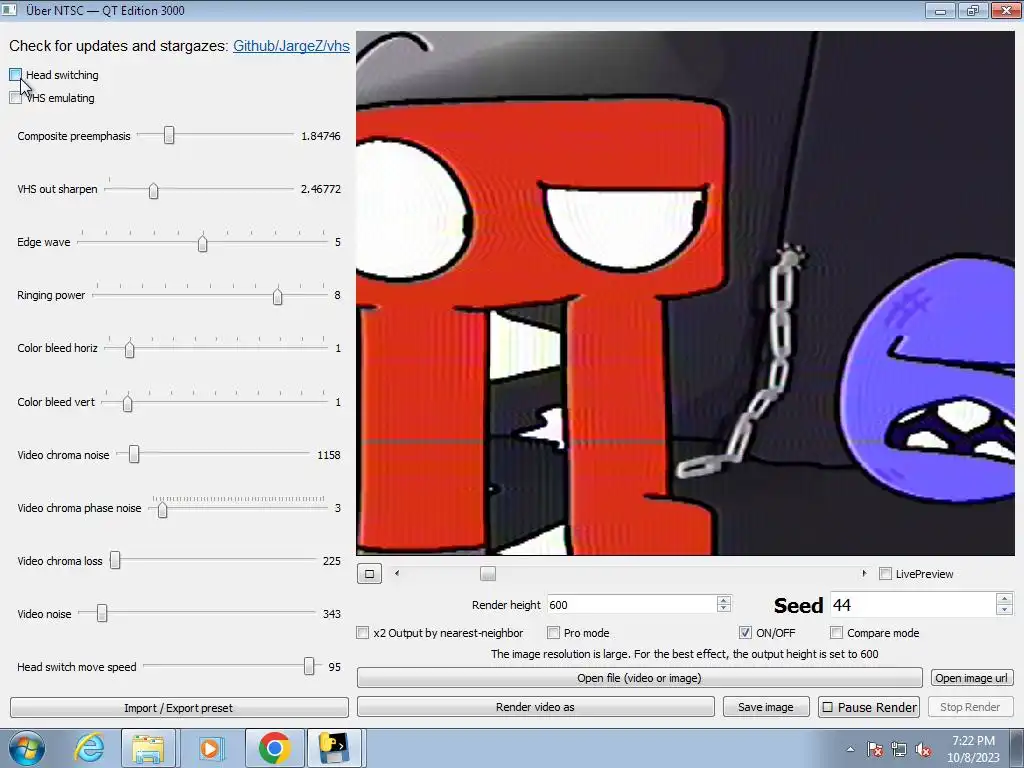The width and height of the screenshot is (1024, 768).
Task: Click the Stop Render button
Action: pos(970,707)
